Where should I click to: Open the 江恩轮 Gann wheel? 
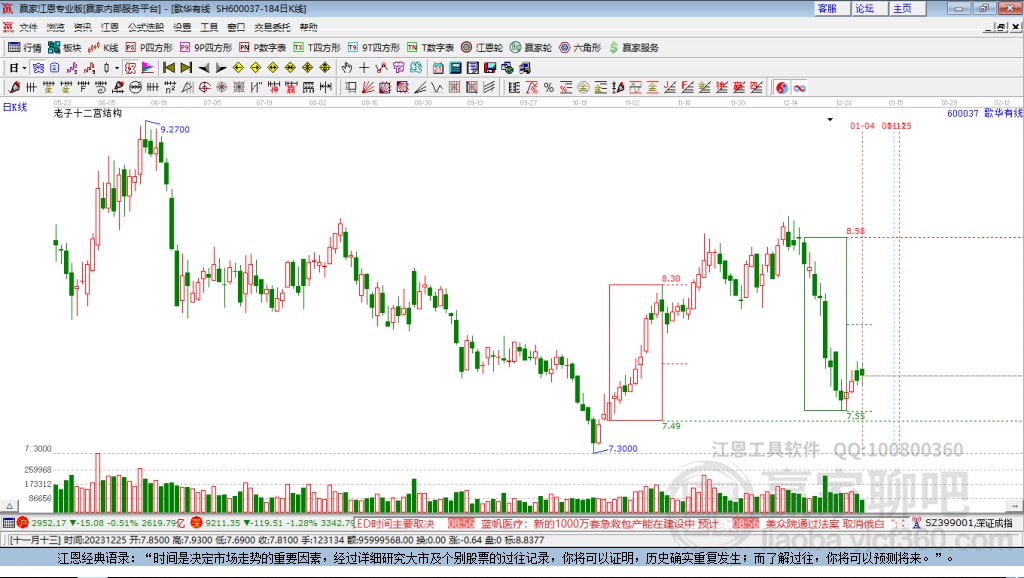coord(482,48)
